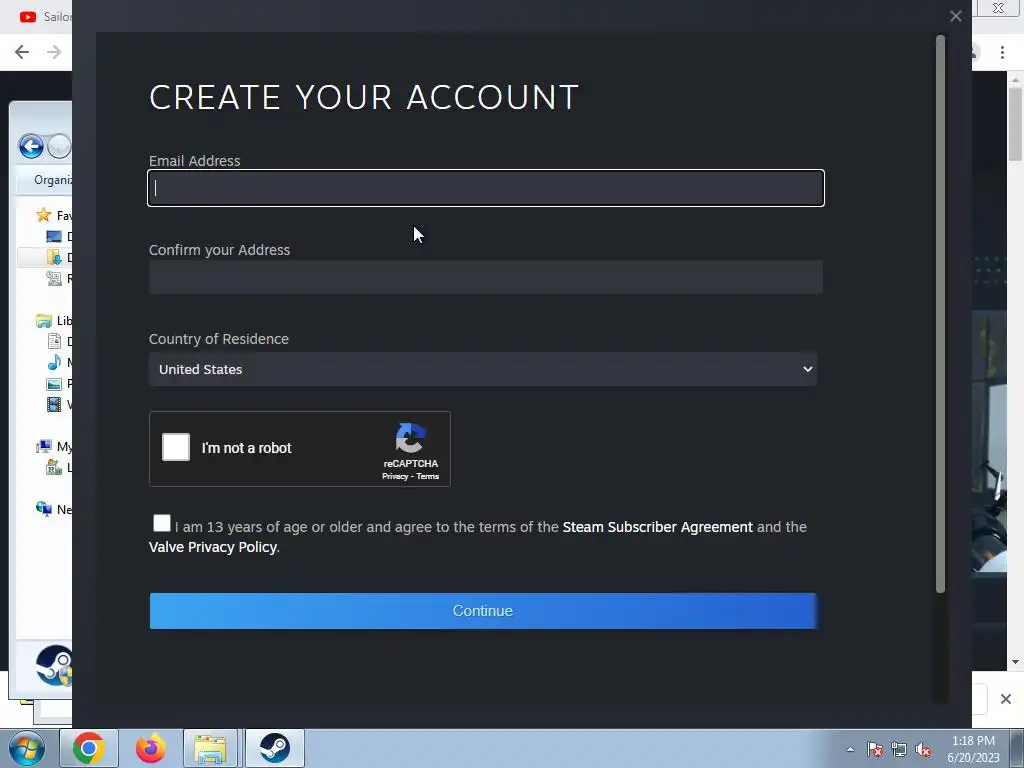Screen dimensions: 1024x768
Task: Tick the 13 years of age agreement checkbox
Action: pyautogui.click(x=161, y=523)
